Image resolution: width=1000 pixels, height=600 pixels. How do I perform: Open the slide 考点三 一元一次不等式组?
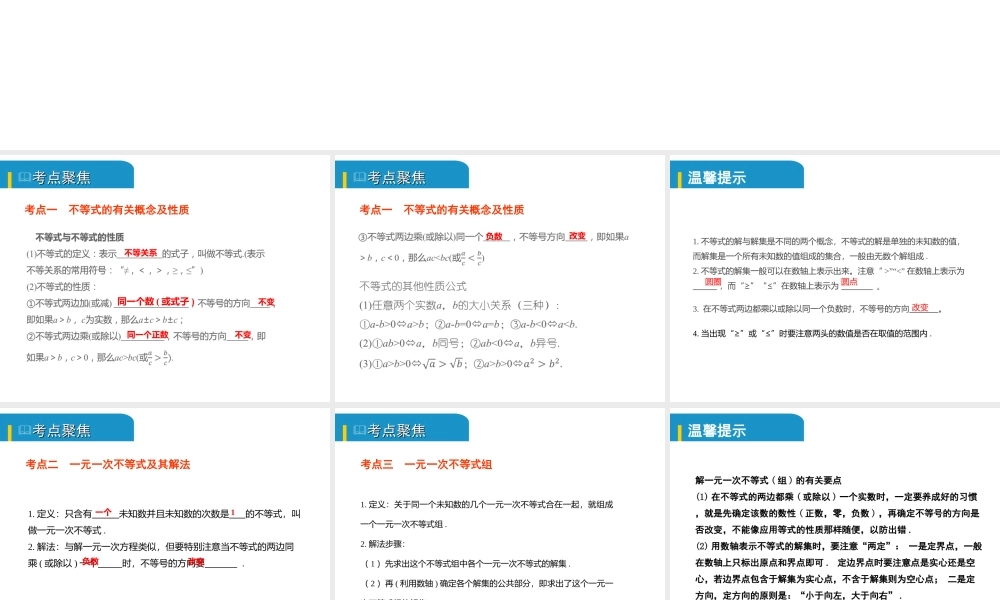pyautogui.click(x=499, y=504)
